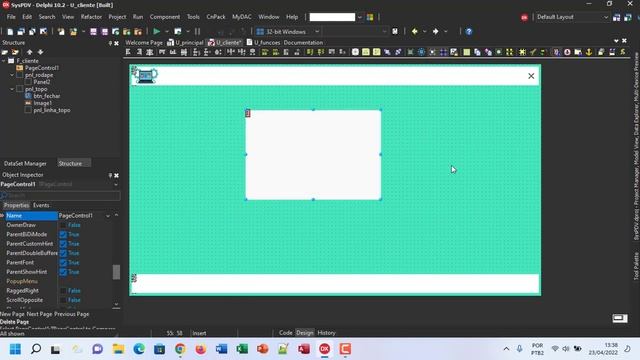Click the Previous Page link

pos(71,314)
